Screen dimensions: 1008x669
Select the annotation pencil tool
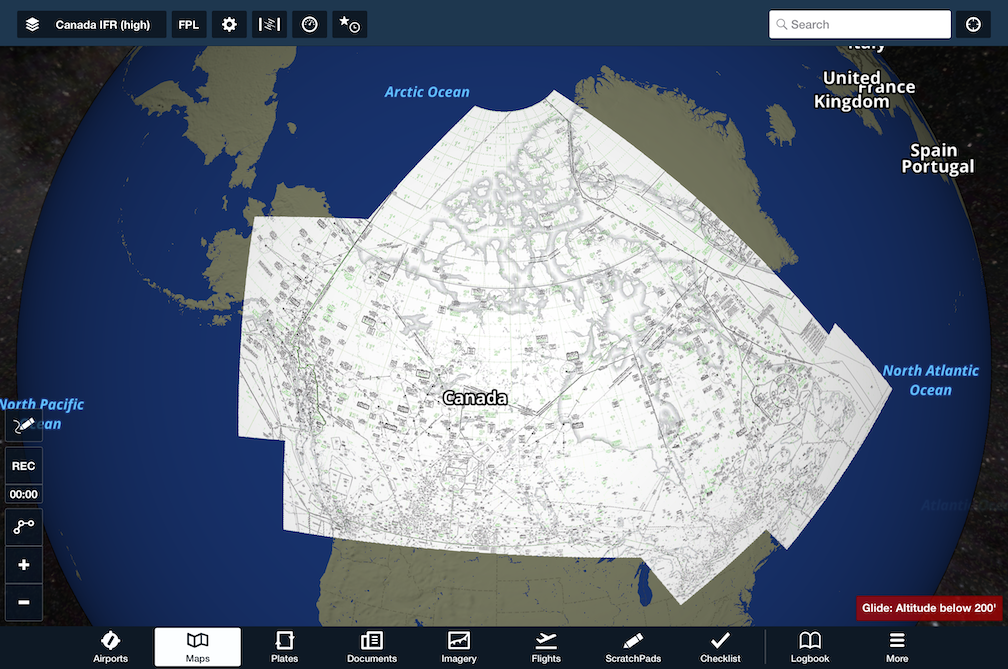pos(23,425)
